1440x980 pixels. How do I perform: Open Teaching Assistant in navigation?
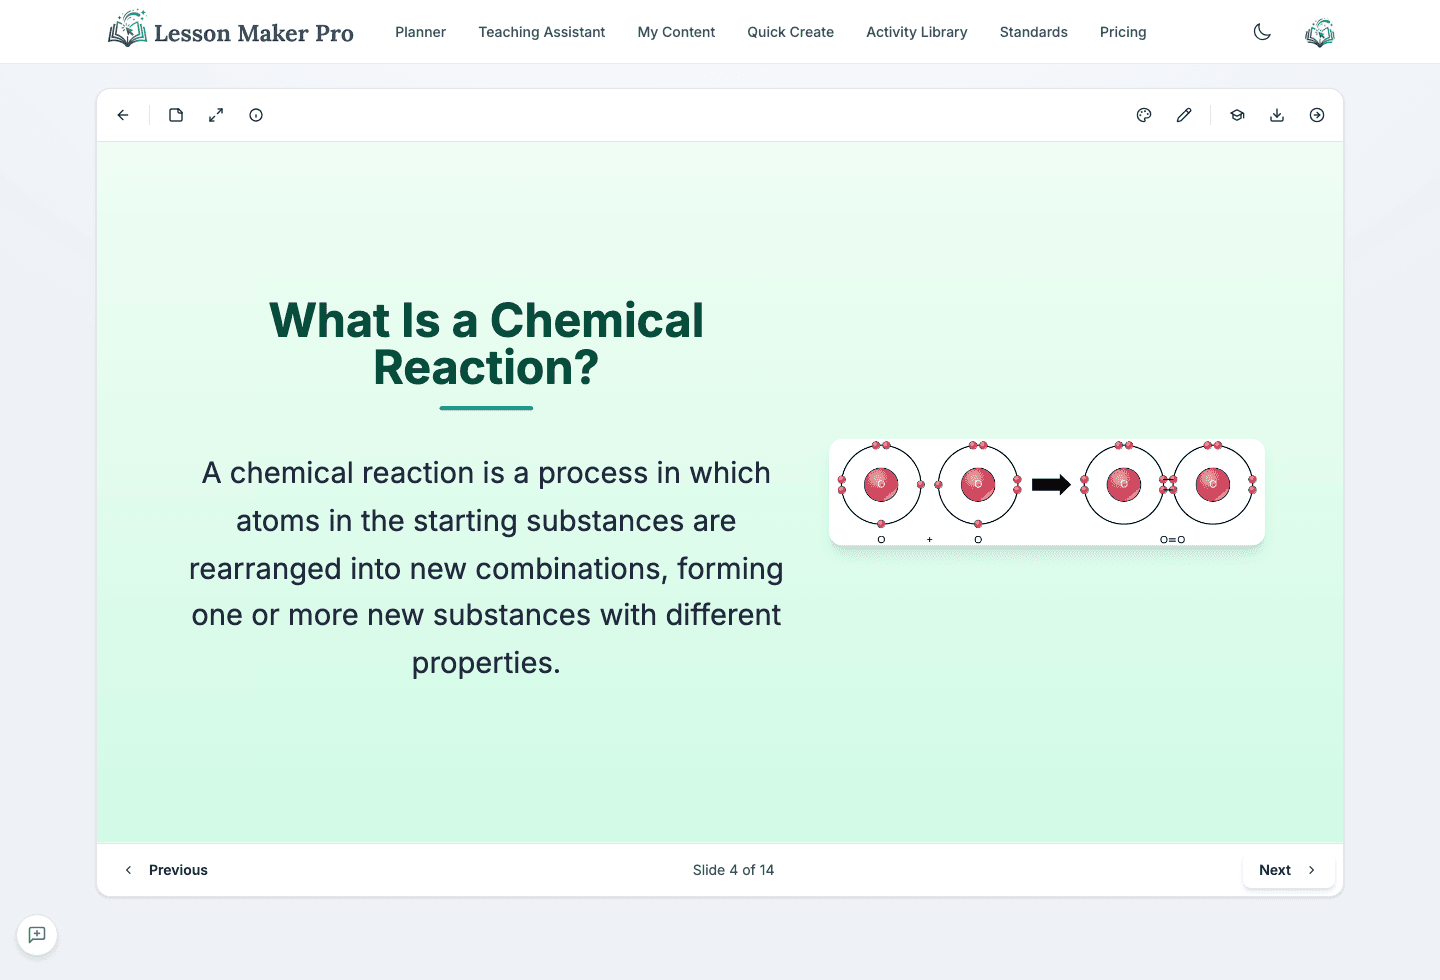(x=542, y=32)
